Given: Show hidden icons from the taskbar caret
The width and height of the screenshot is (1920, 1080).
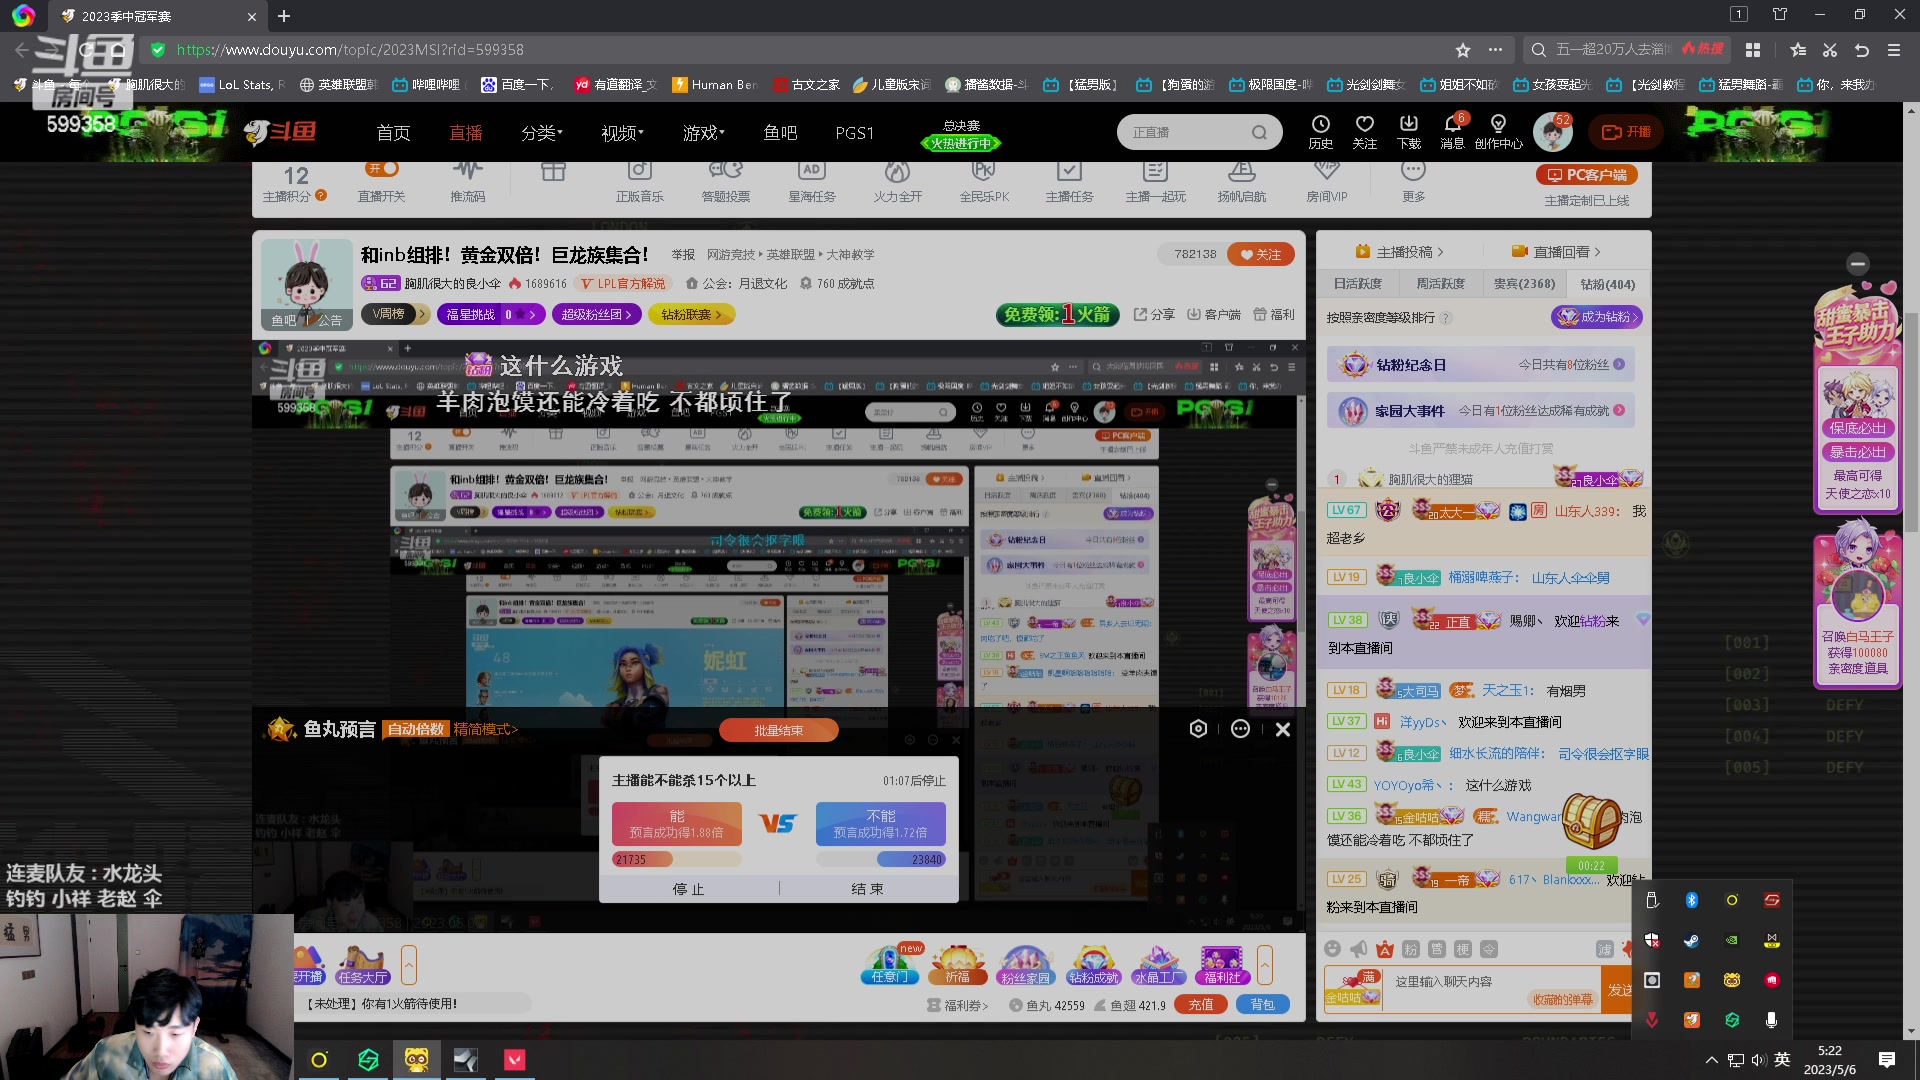Looking at the screenshot, I should tap(1712, 1060).
